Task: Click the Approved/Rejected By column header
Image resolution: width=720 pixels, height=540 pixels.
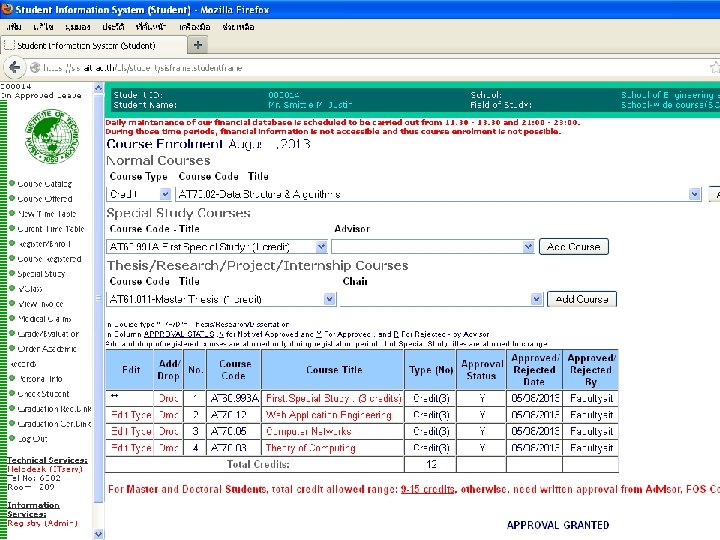Action: point(591,370)
